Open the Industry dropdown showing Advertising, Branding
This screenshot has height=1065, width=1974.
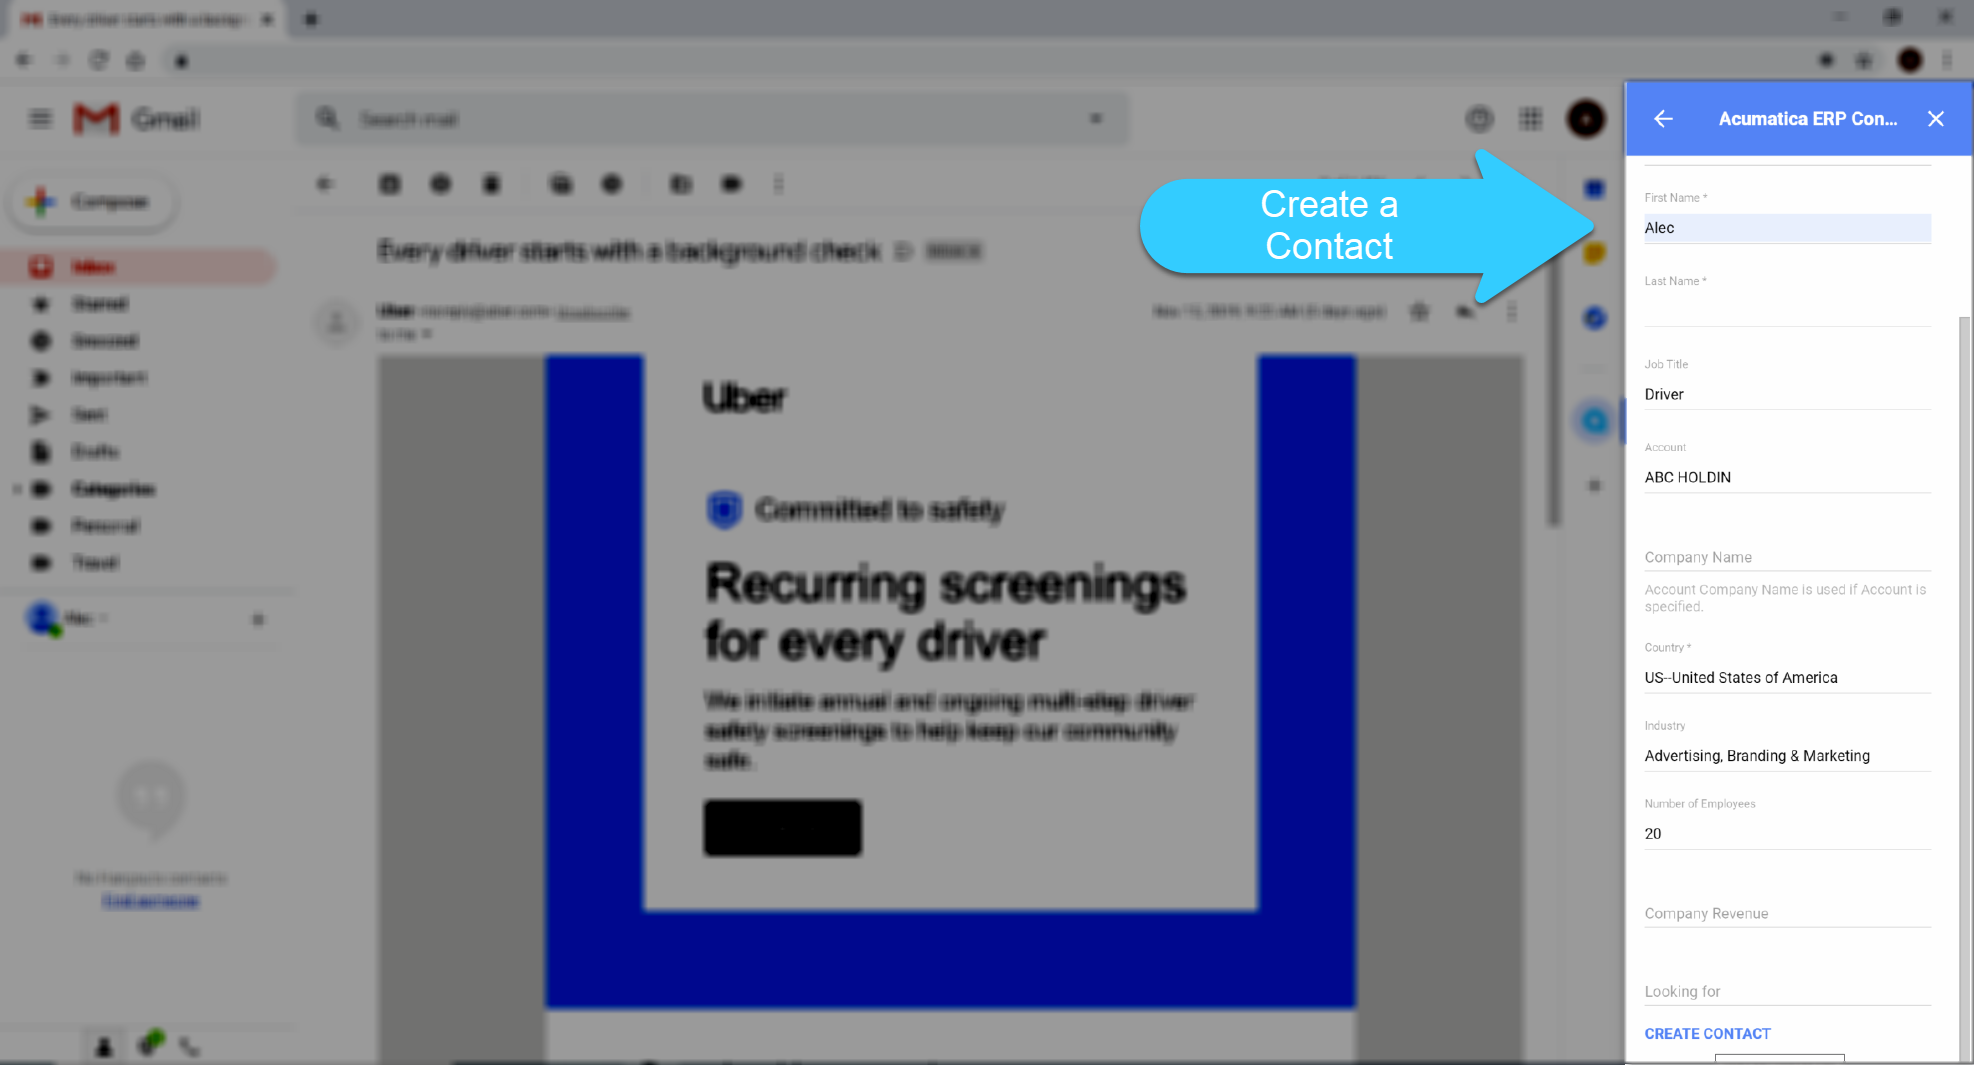[1787, 755]
